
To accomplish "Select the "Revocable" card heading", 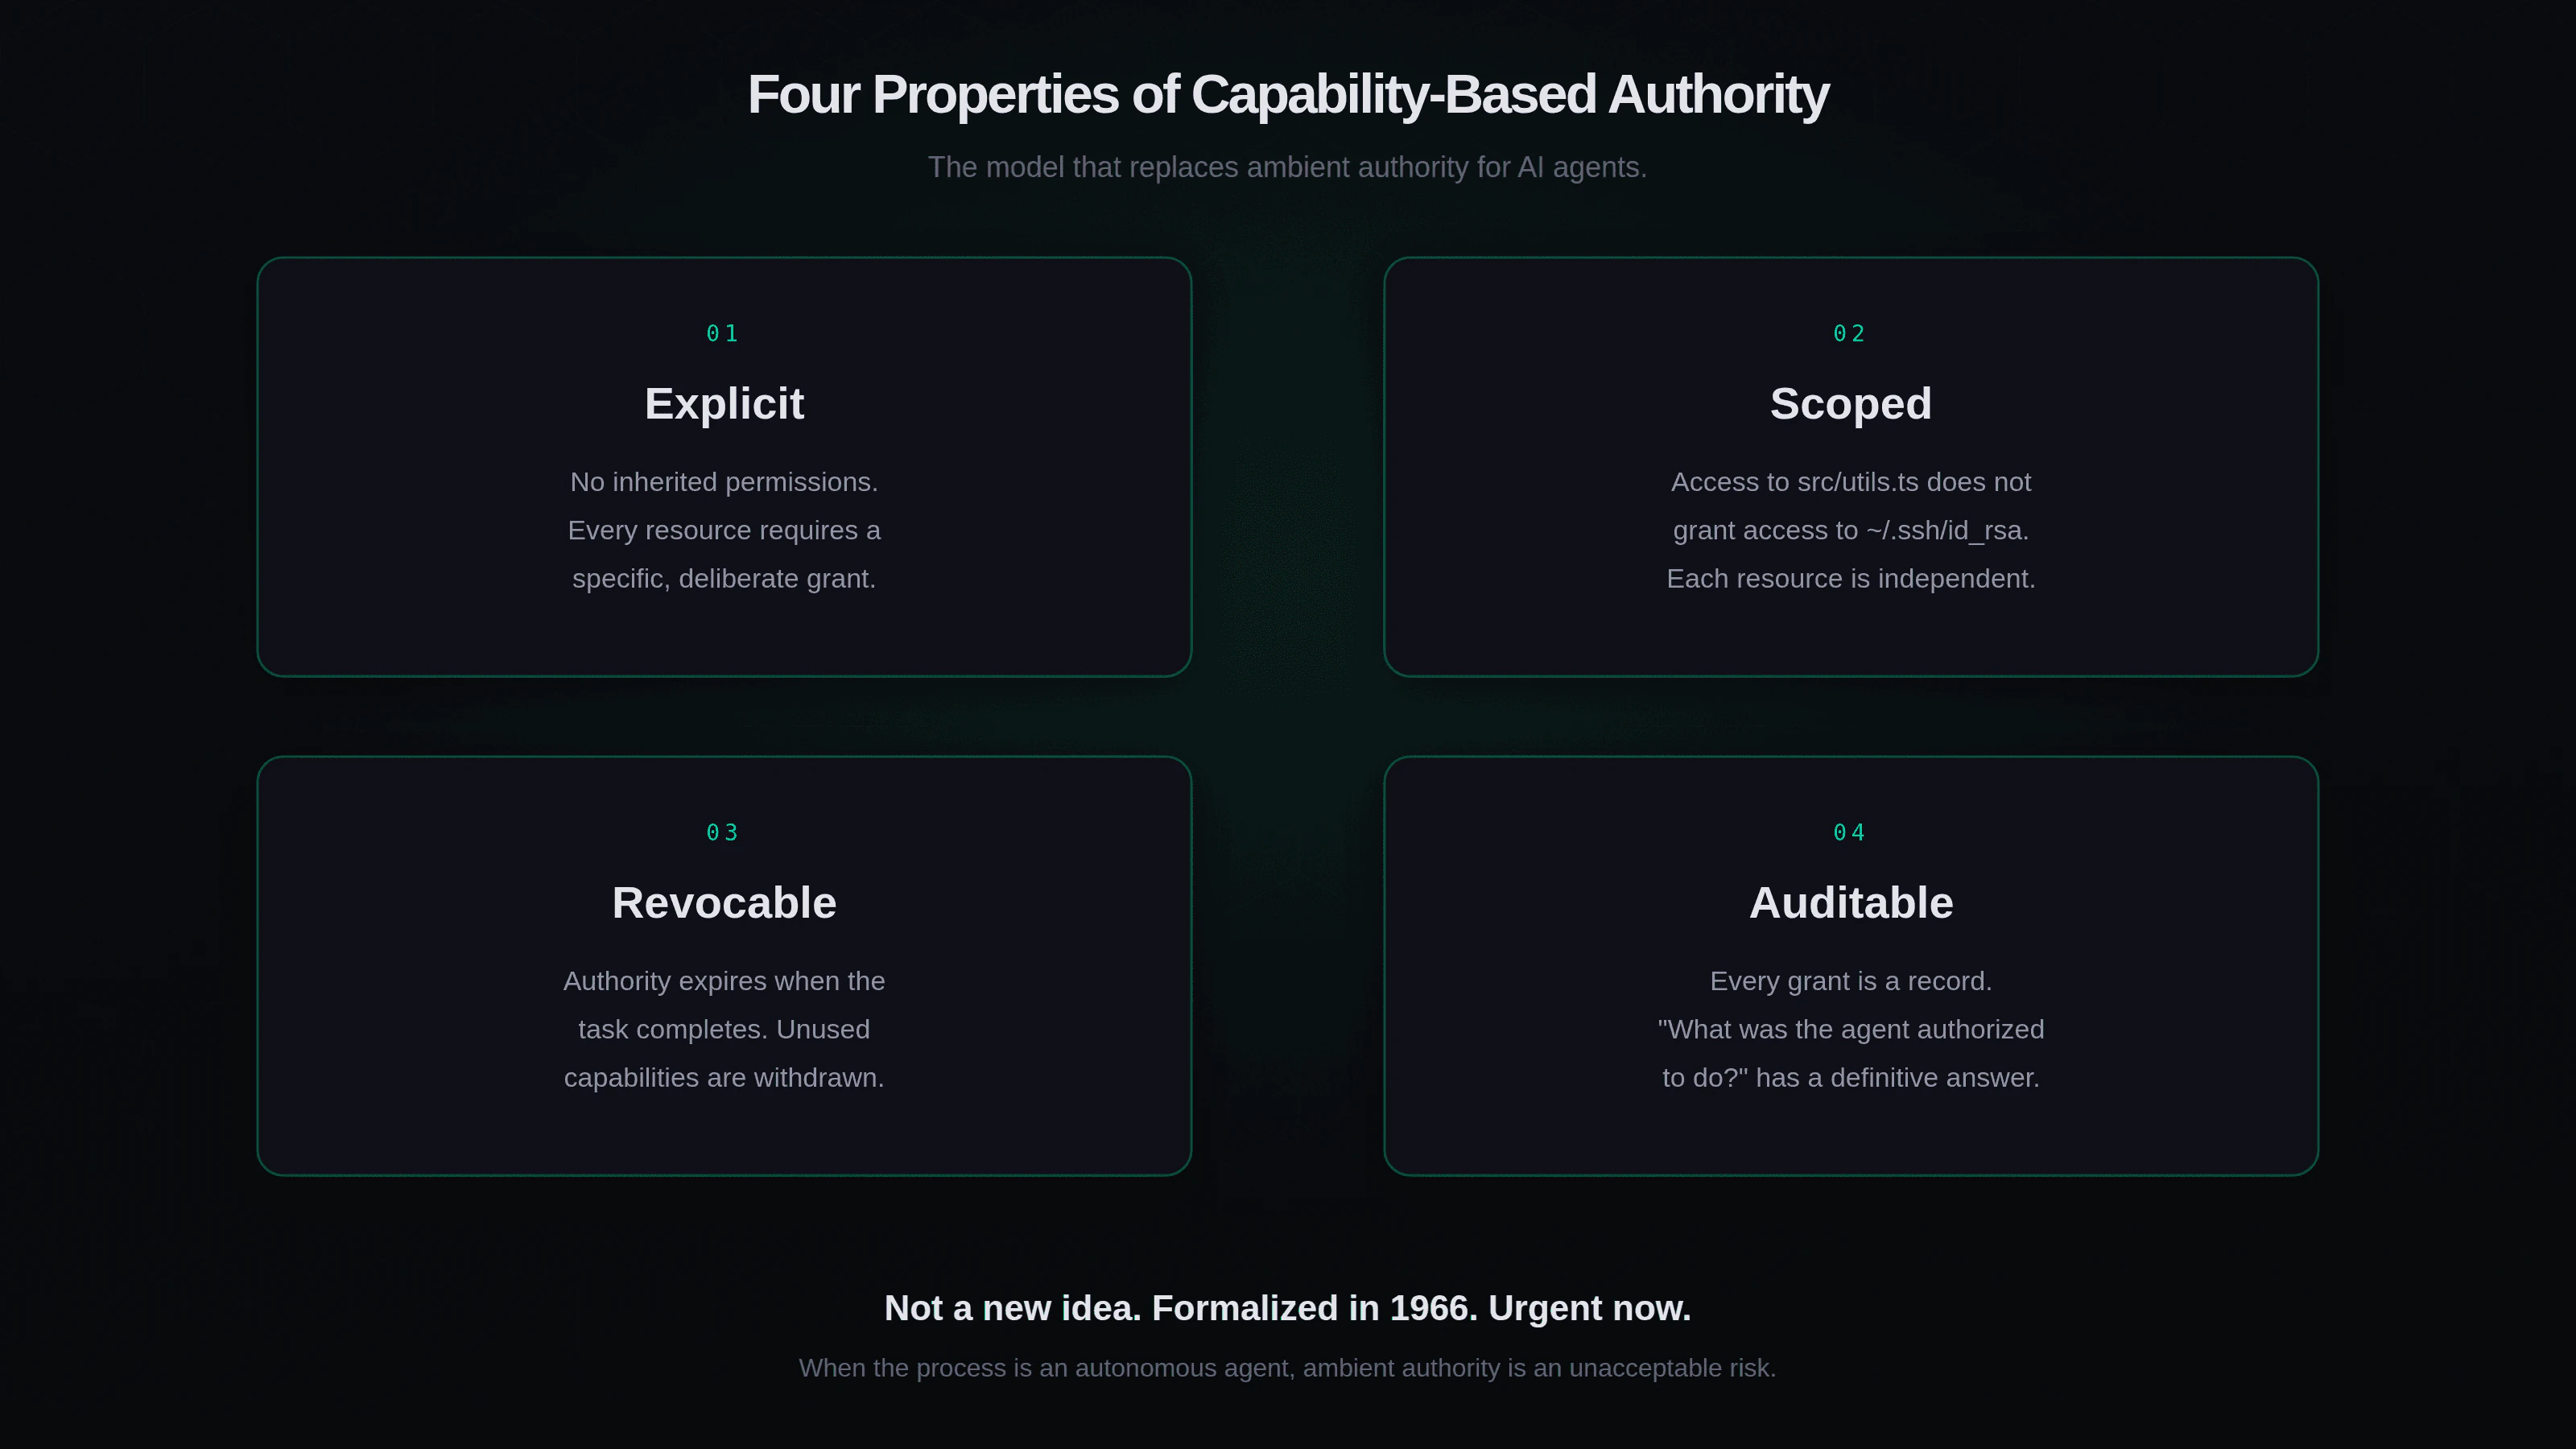I will [x=724, y=903].
